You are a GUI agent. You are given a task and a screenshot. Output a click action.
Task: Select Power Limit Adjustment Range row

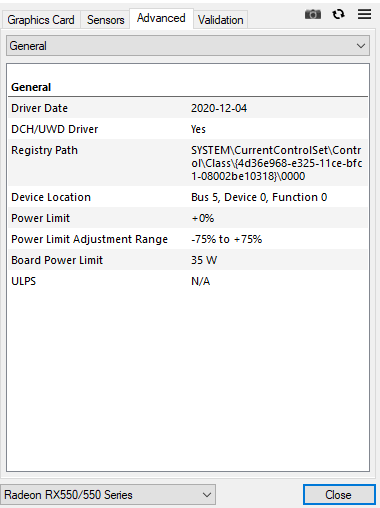click(188, 239)
